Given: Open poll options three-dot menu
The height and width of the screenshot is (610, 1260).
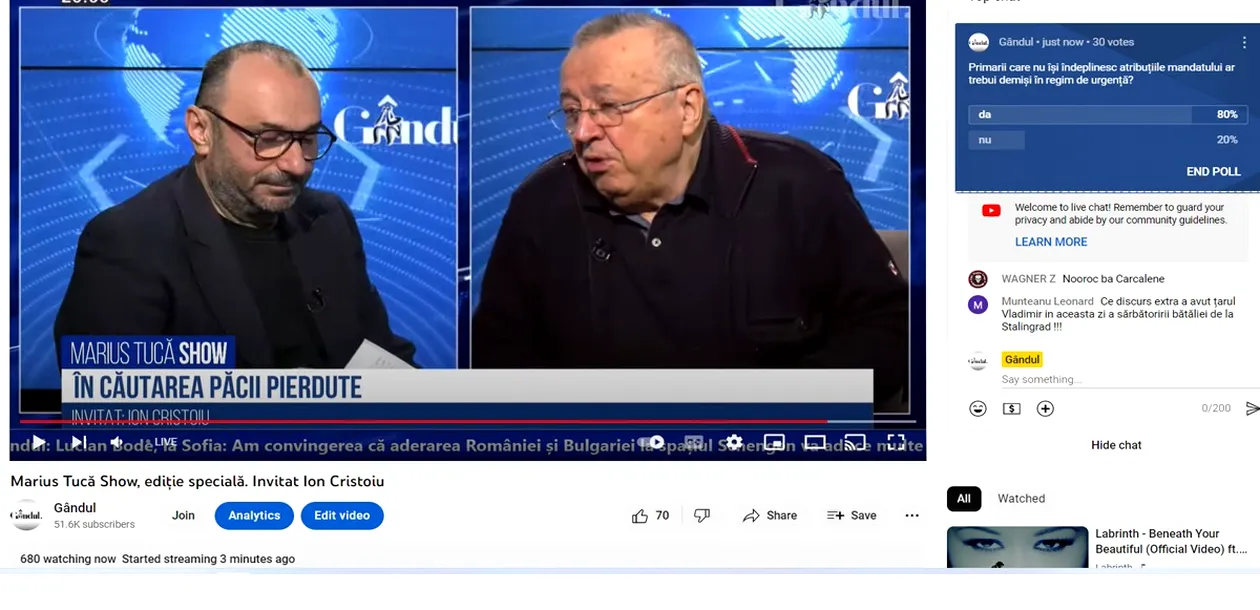Looking at the screenshot, I should coord(1245,42).
